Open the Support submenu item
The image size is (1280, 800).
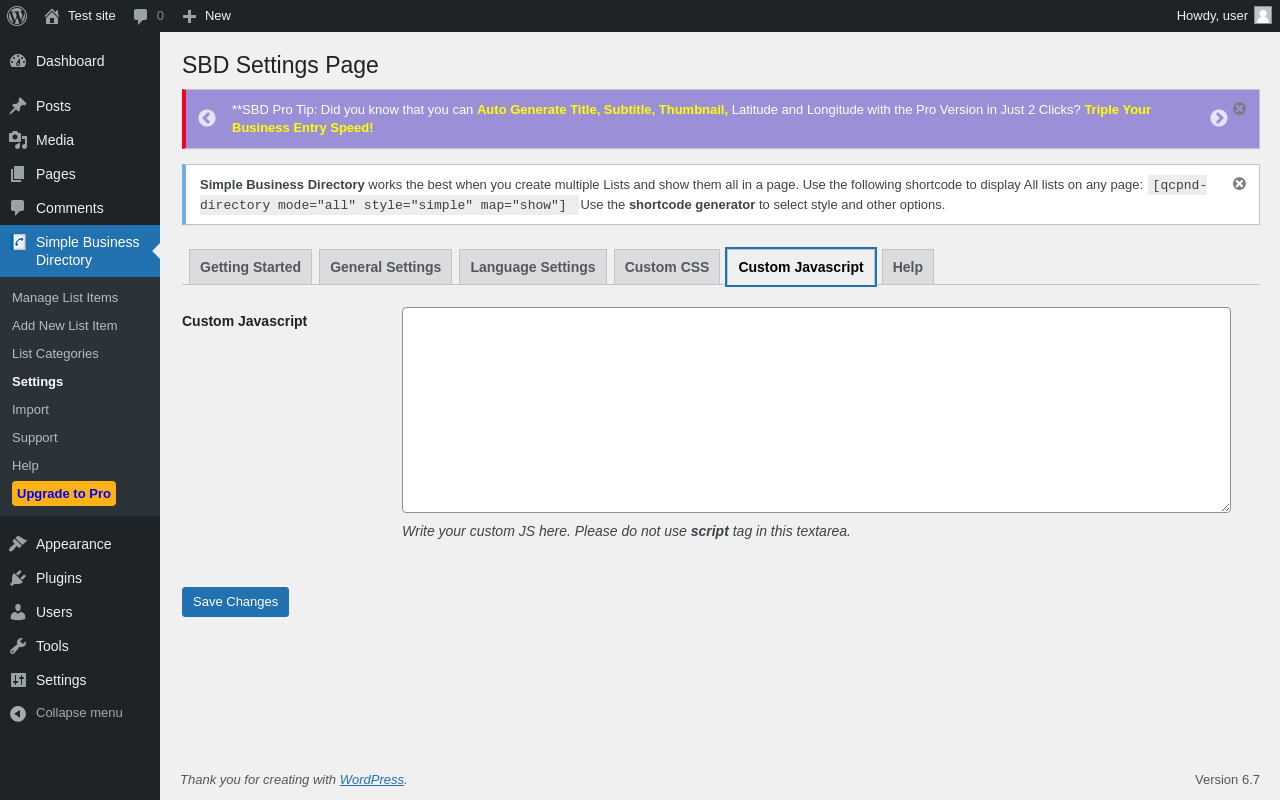click(35, 438)
